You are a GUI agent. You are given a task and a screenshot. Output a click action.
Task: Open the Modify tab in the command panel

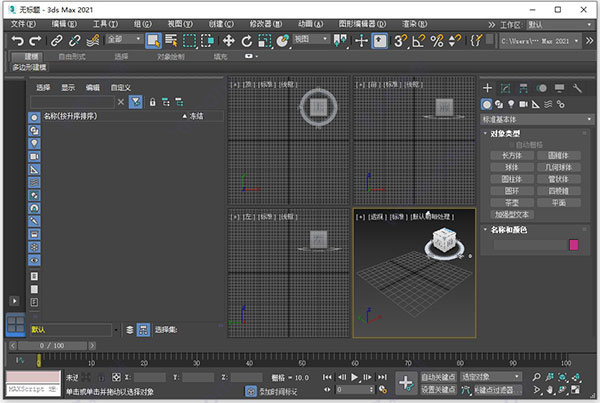point(505,89)
